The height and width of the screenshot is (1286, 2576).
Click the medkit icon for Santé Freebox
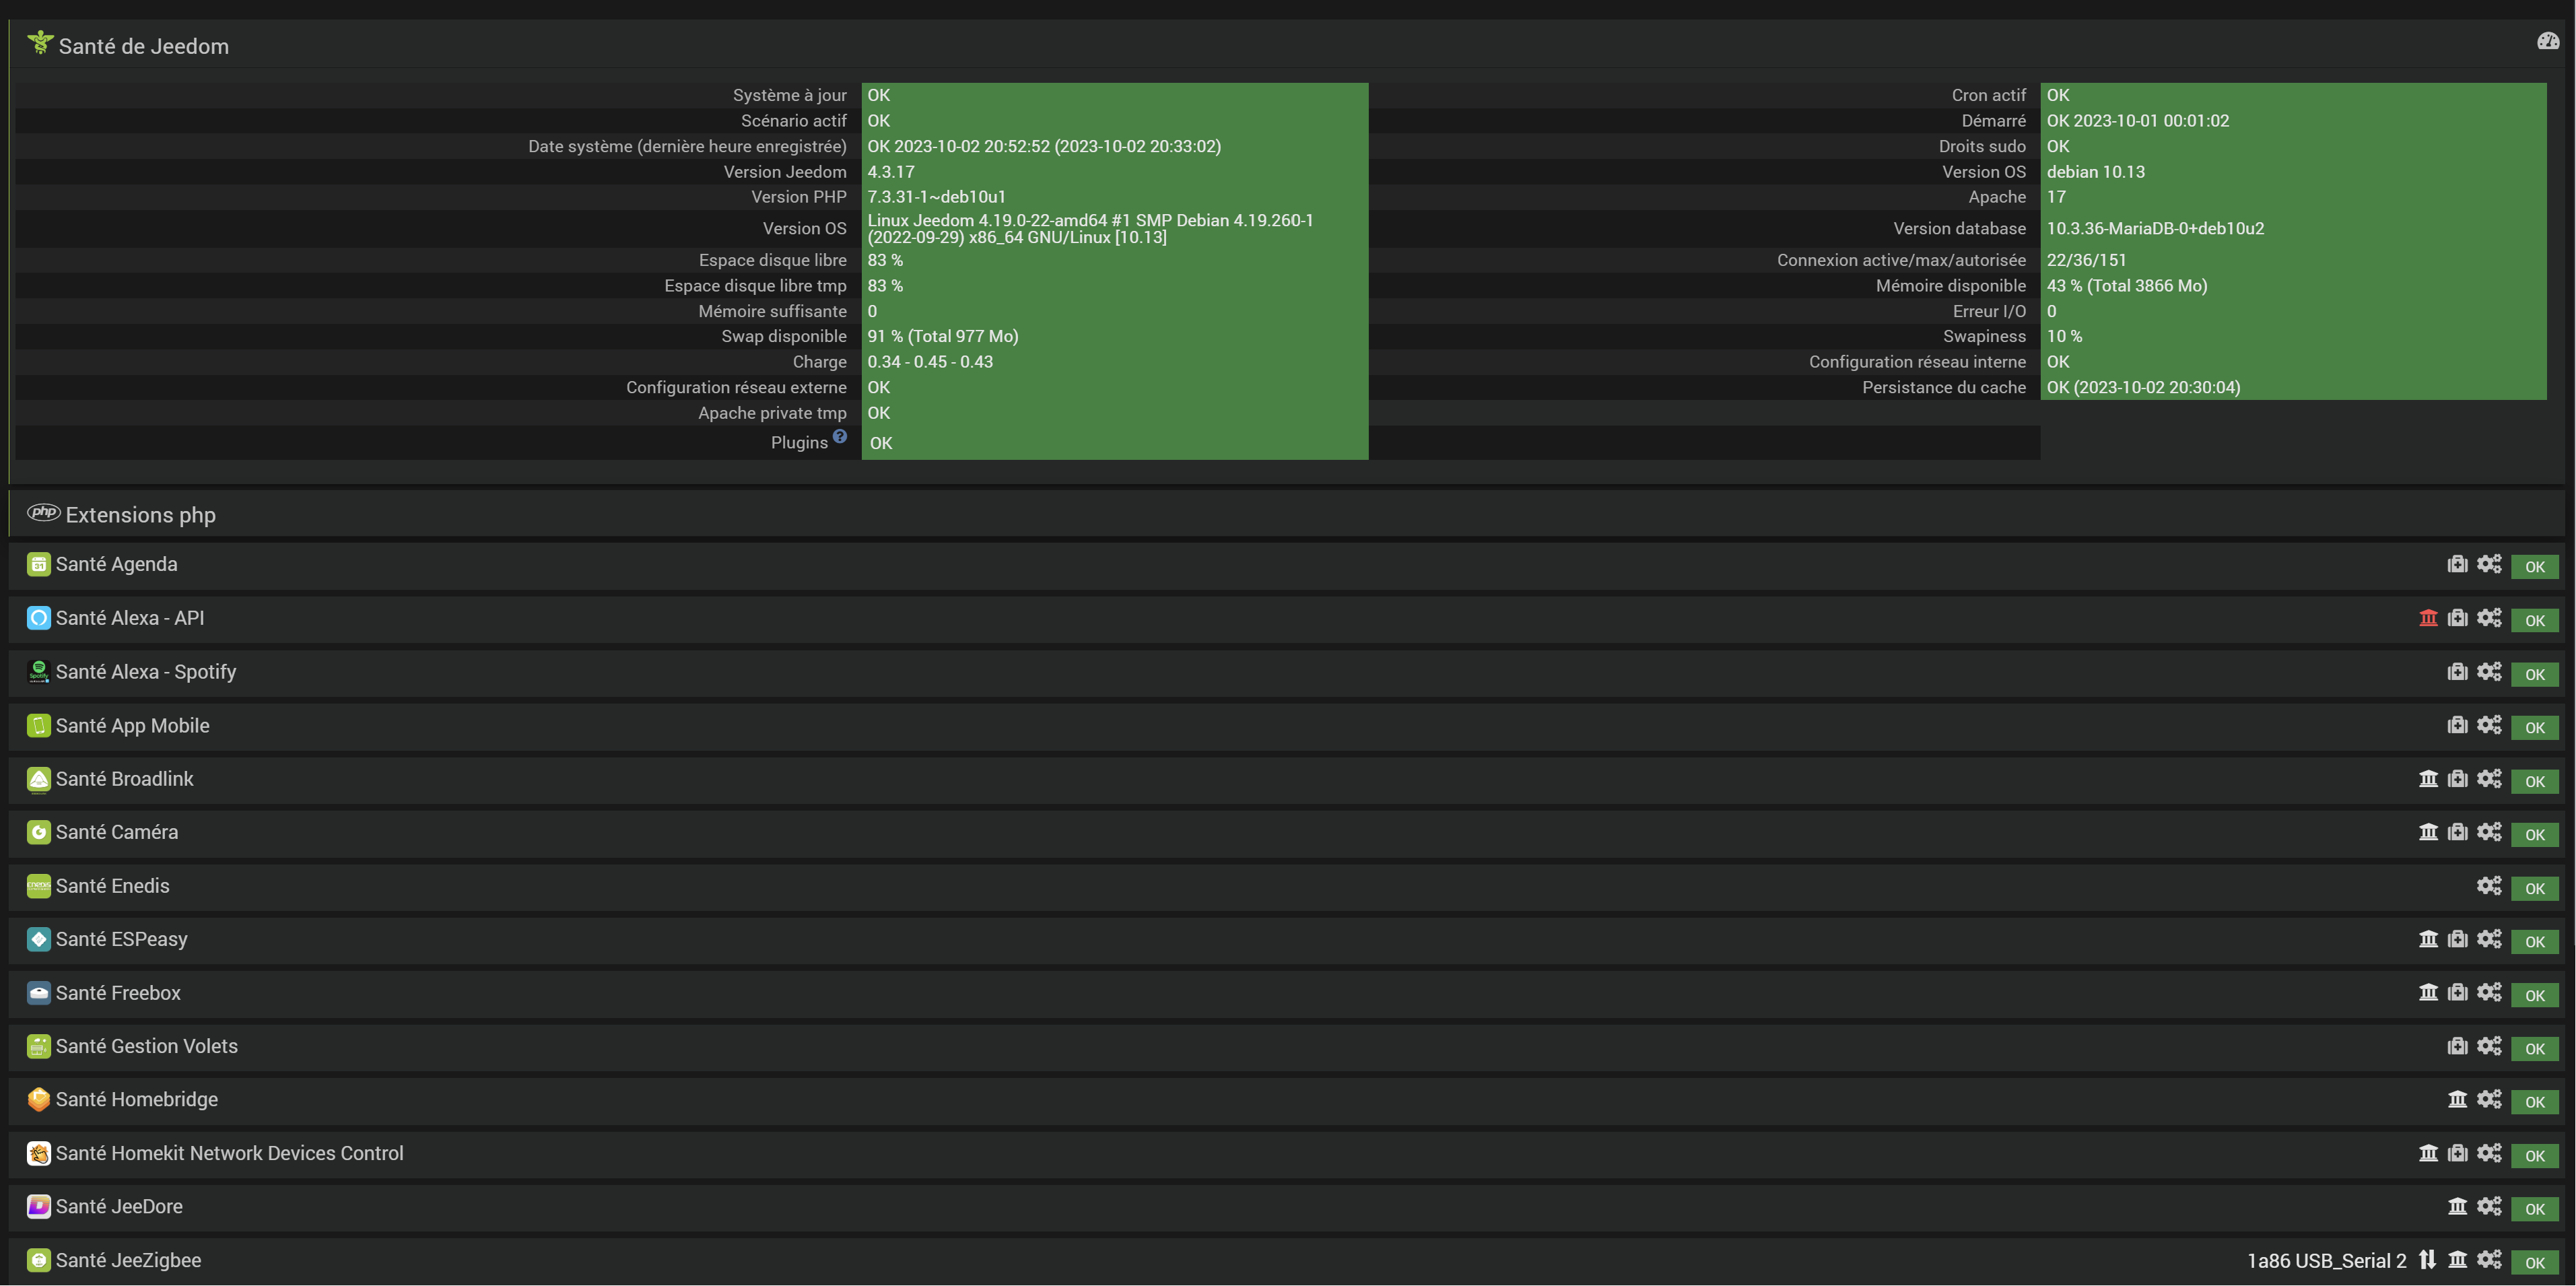click(2457, 993)
